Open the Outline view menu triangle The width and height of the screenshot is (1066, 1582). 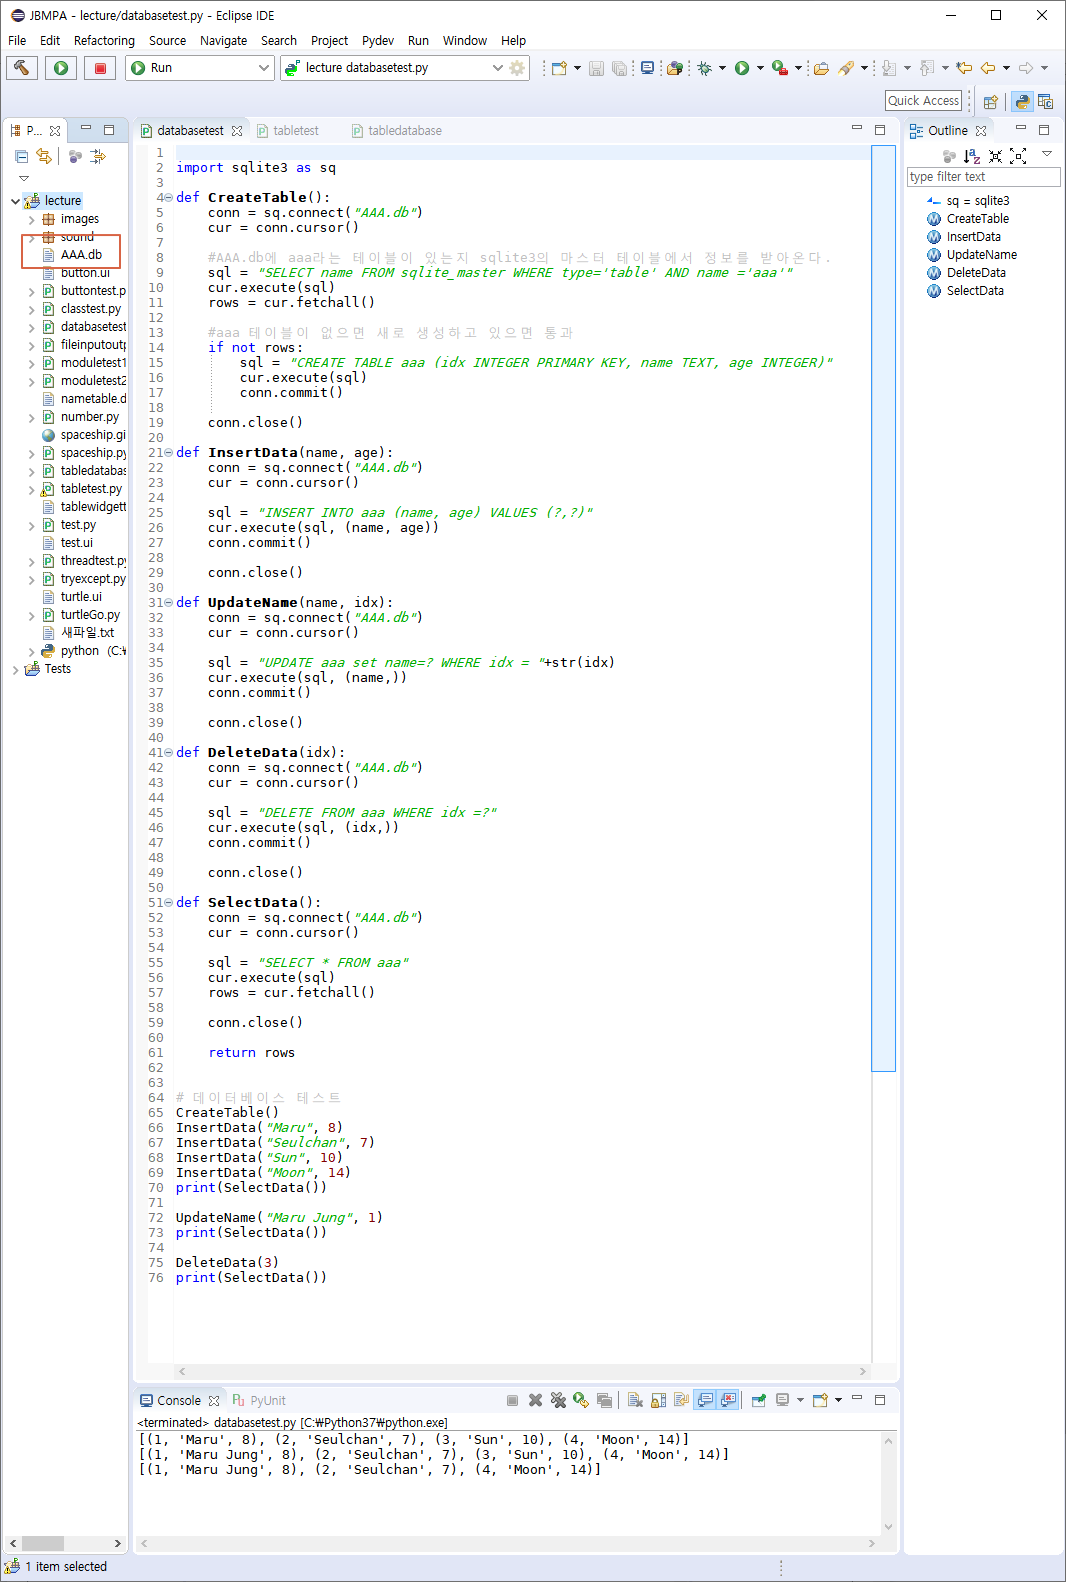click(x=1047, y=154)
